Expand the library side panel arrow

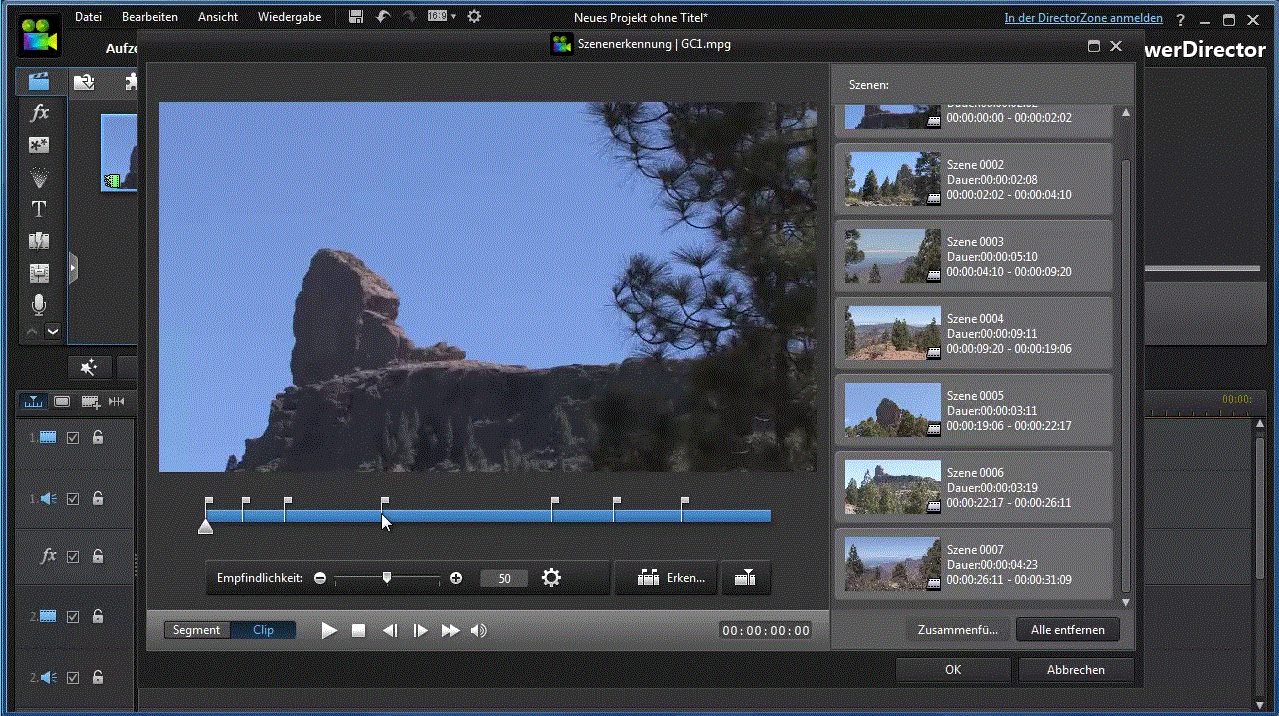point(72,268)
